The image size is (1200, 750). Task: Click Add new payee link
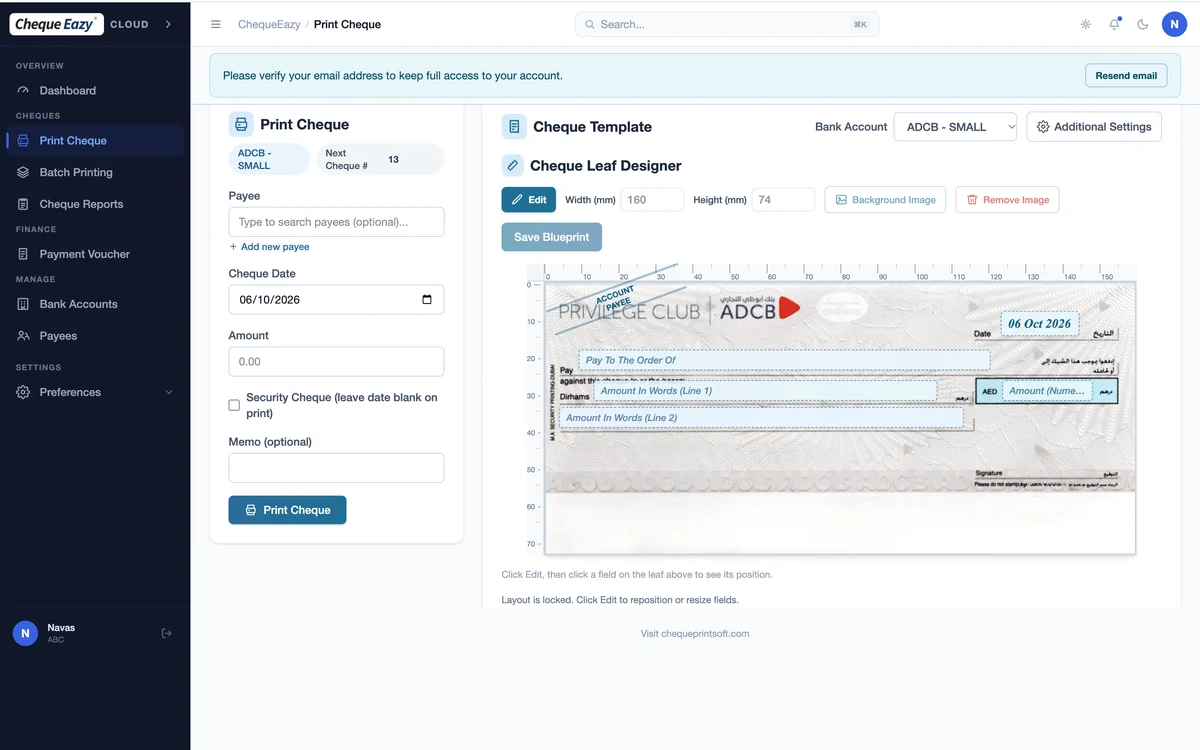point(269,247)
